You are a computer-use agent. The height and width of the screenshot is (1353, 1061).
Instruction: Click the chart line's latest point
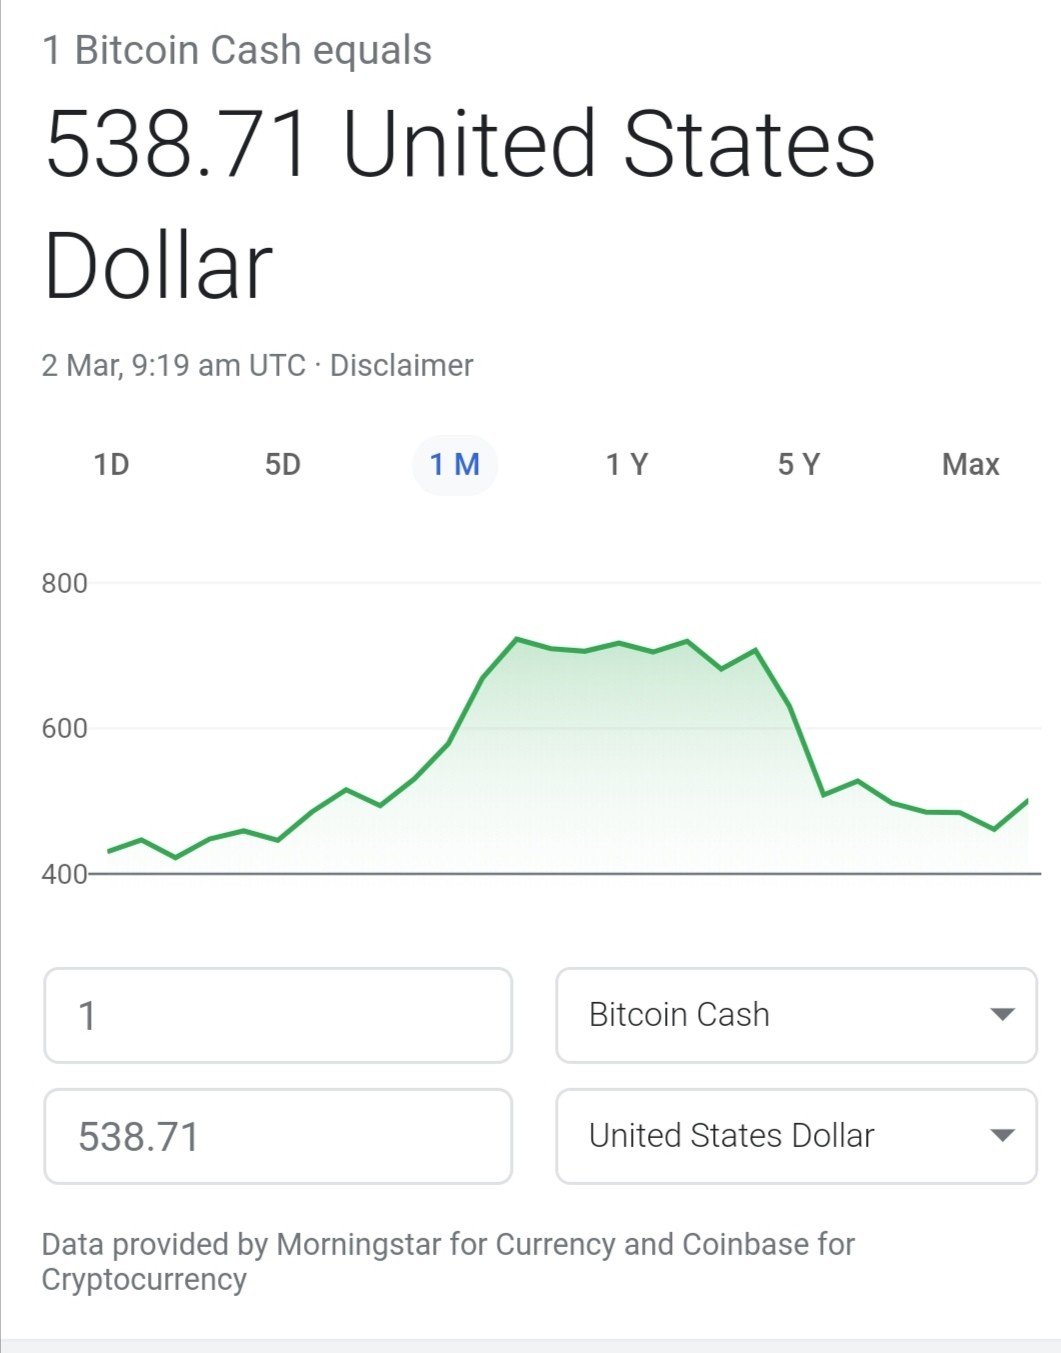pyautogui.click(x=1027, y=800)
